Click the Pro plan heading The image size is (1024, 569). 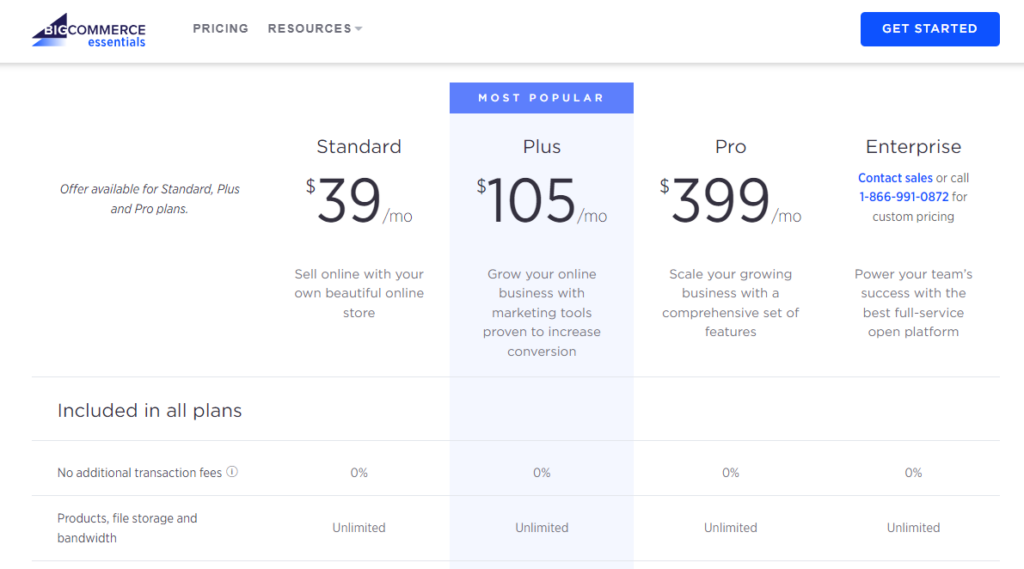tap(730, 146)
